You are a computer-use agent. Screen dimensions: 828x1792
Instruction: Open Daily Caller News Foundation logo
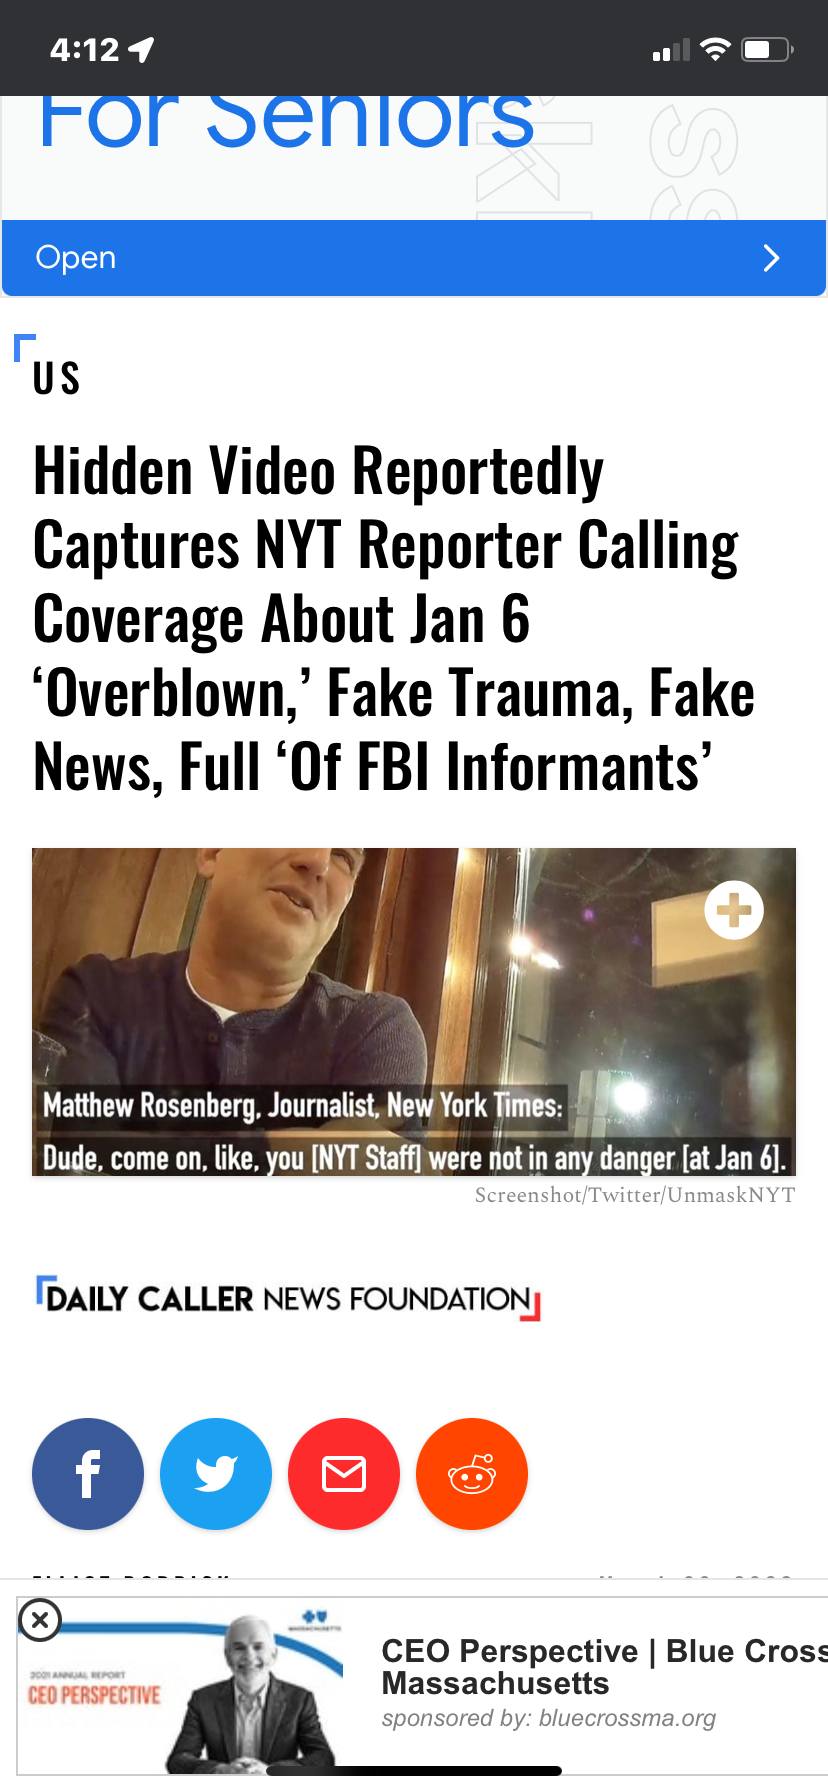click(288, 1298)
